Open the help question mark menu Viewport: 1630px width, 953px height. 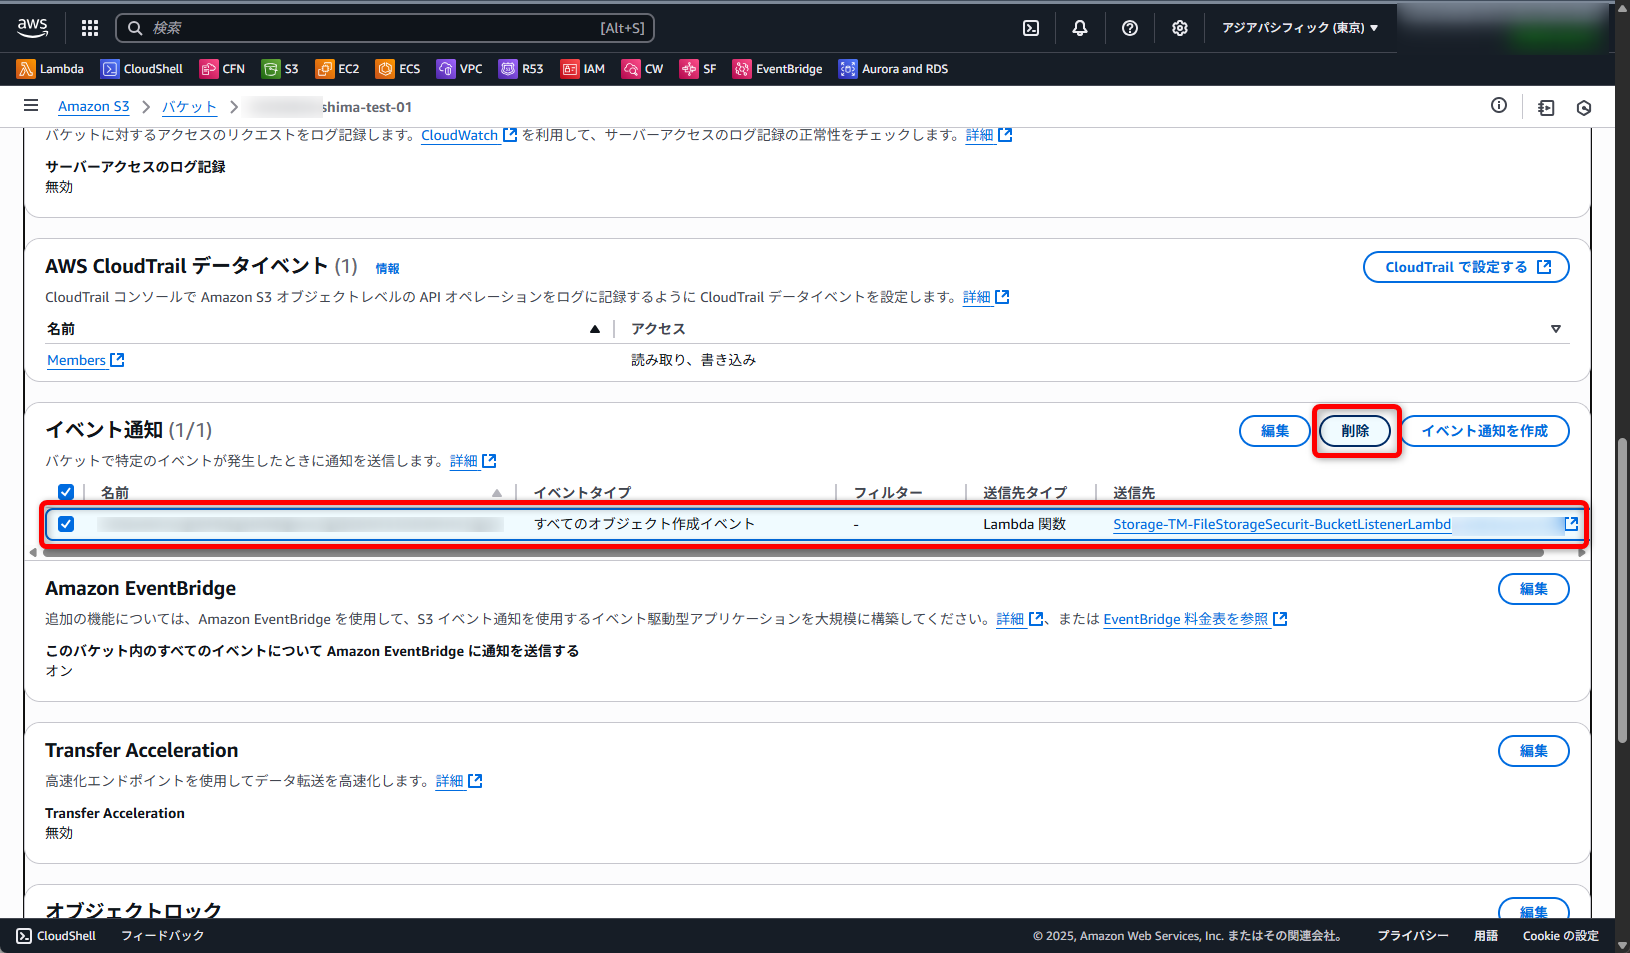pyautogui.click(x=1130, y=28)
